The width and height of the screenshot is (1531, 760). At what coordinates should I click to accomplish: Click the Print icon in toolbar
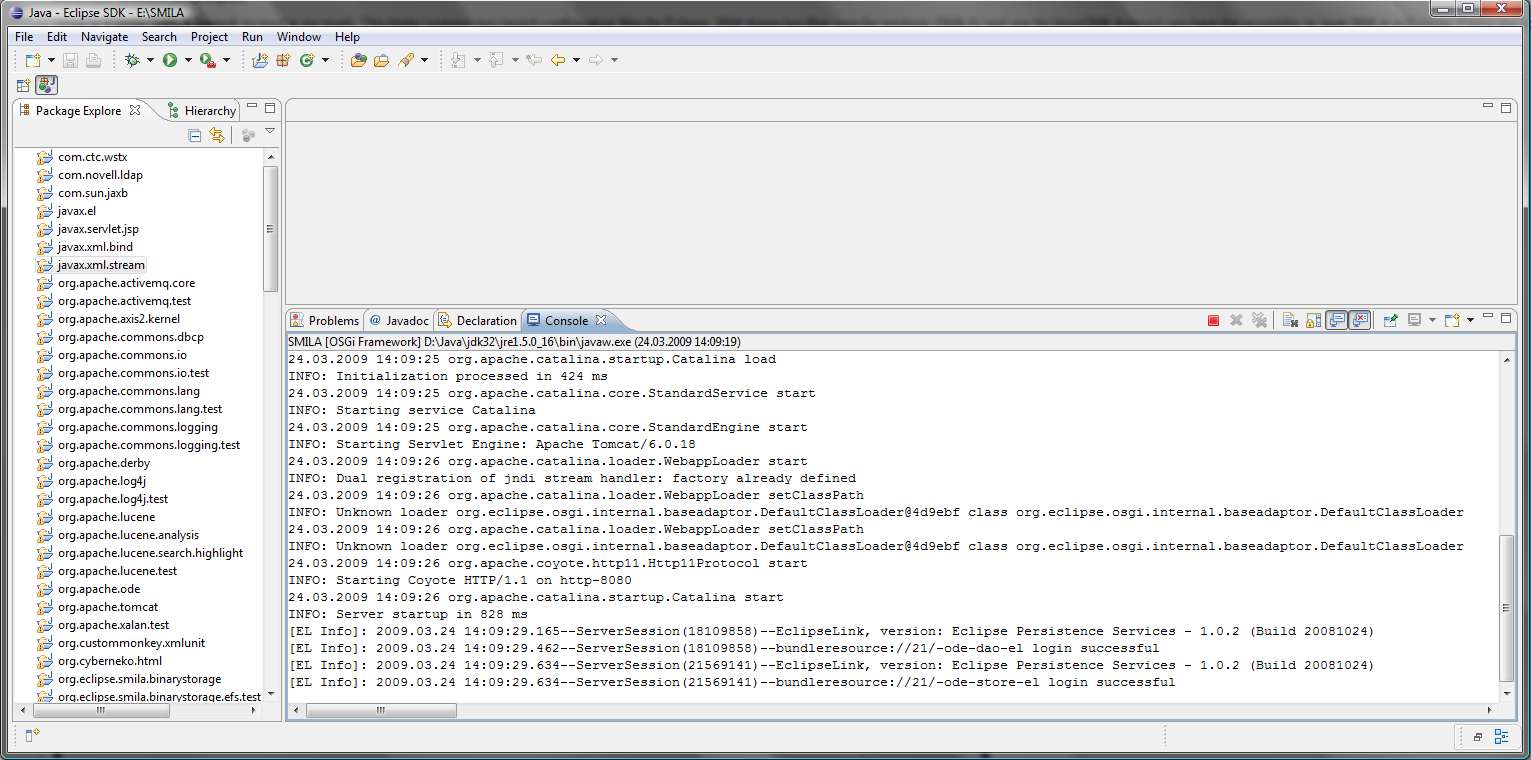[93, 61]
